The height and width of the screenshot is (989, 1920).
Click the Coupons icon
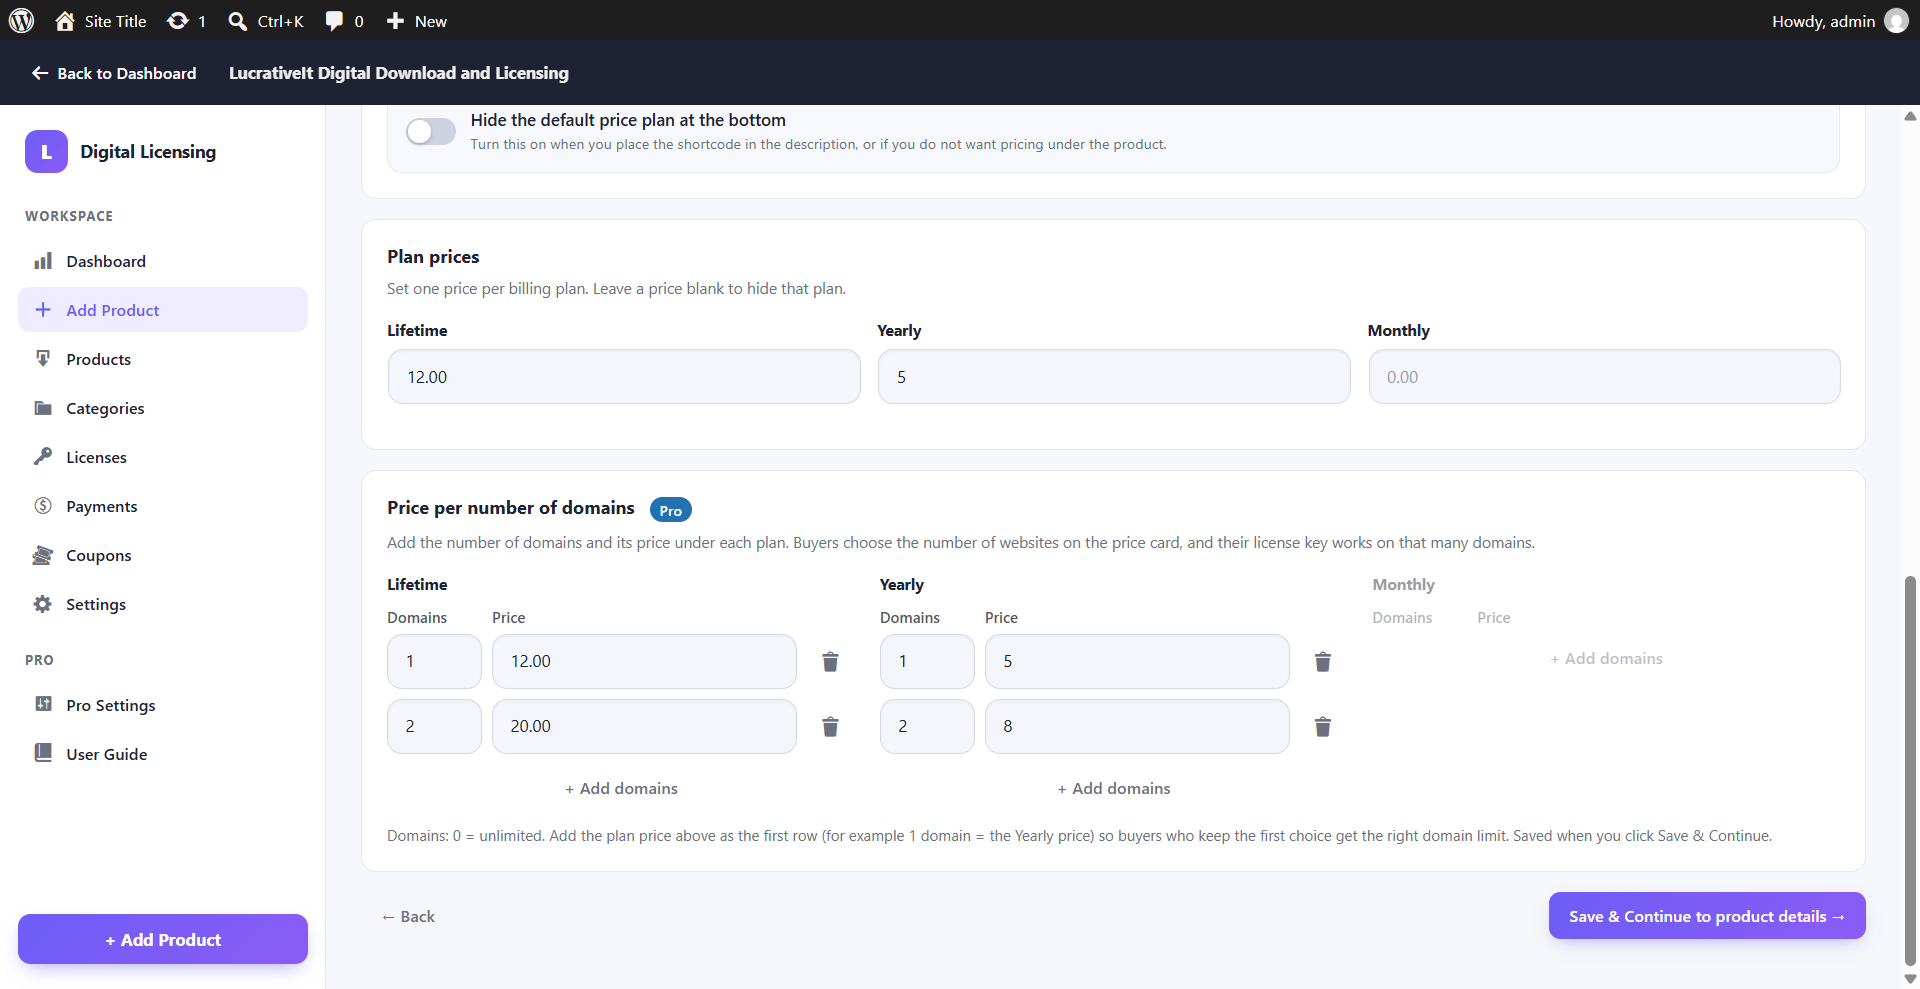tap(43, 555)
